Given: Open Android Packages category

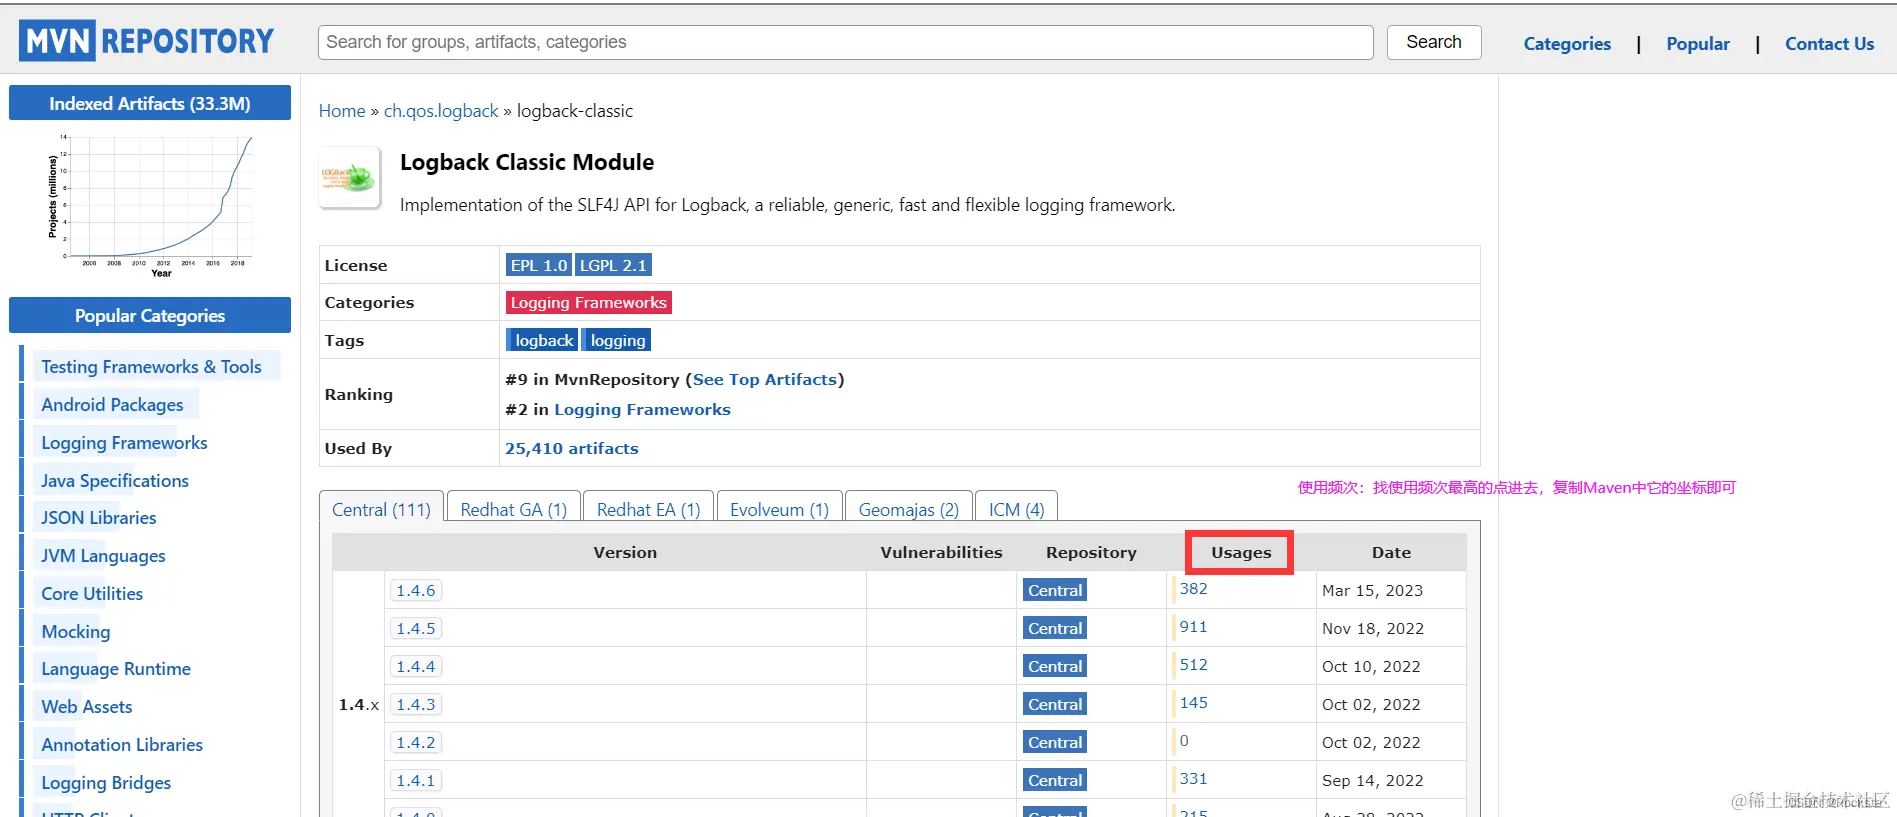Looking at the screenshot, I should (x=112, y=405).
